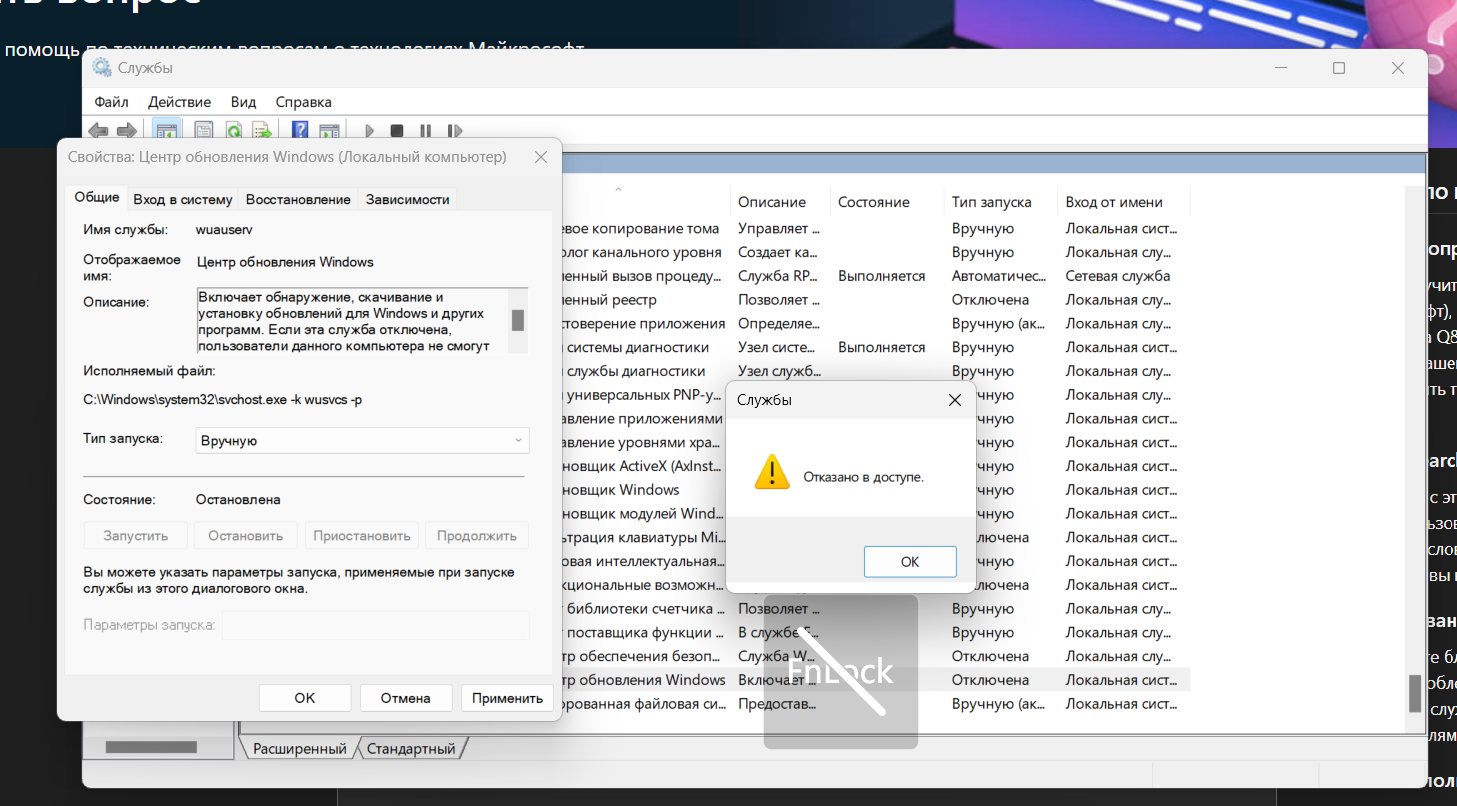This screenshot has width=1457, height=806.
Task: Open the 'Справка' menu
Action: coord(304,102)
